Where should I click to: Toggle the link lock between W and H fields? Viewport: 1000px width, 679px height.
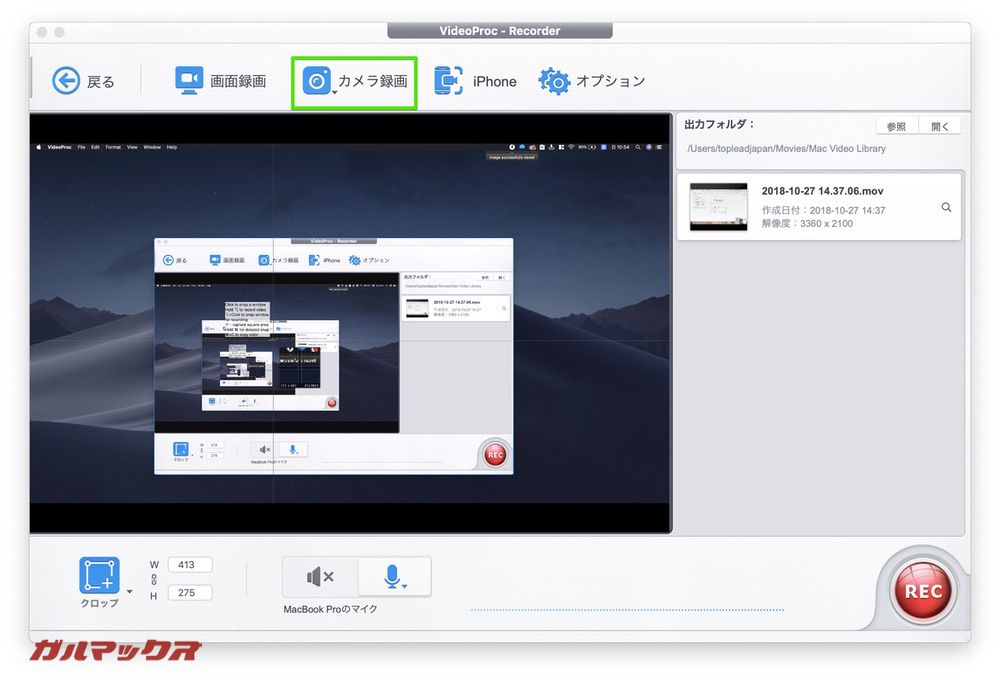[156, 579]
